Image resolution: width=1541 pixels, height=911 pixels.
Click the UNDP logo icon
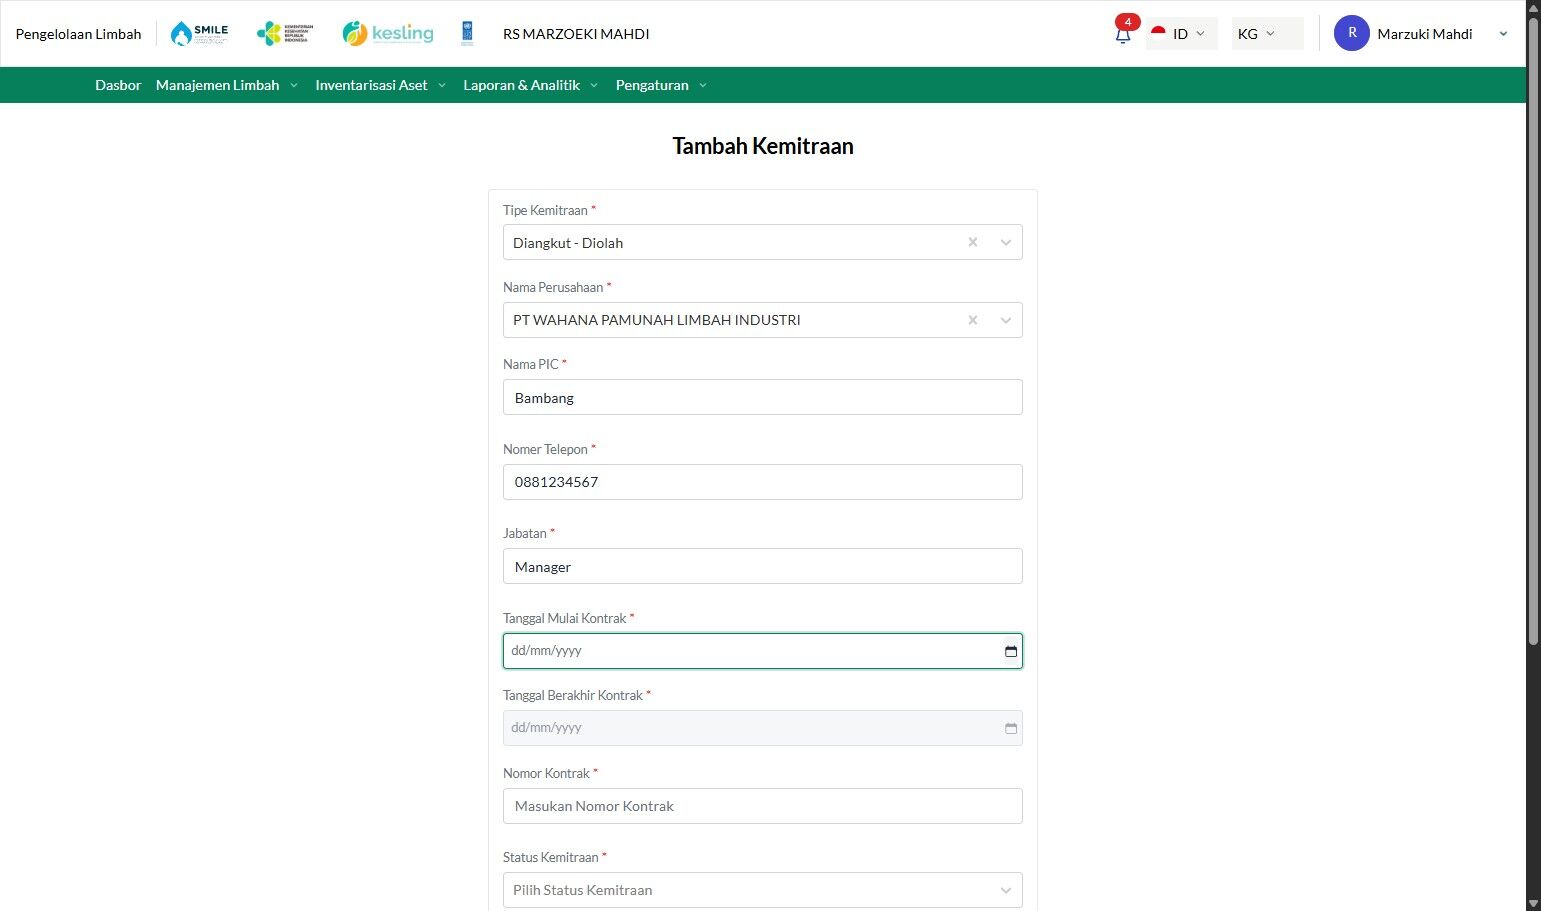pos(467,34)
